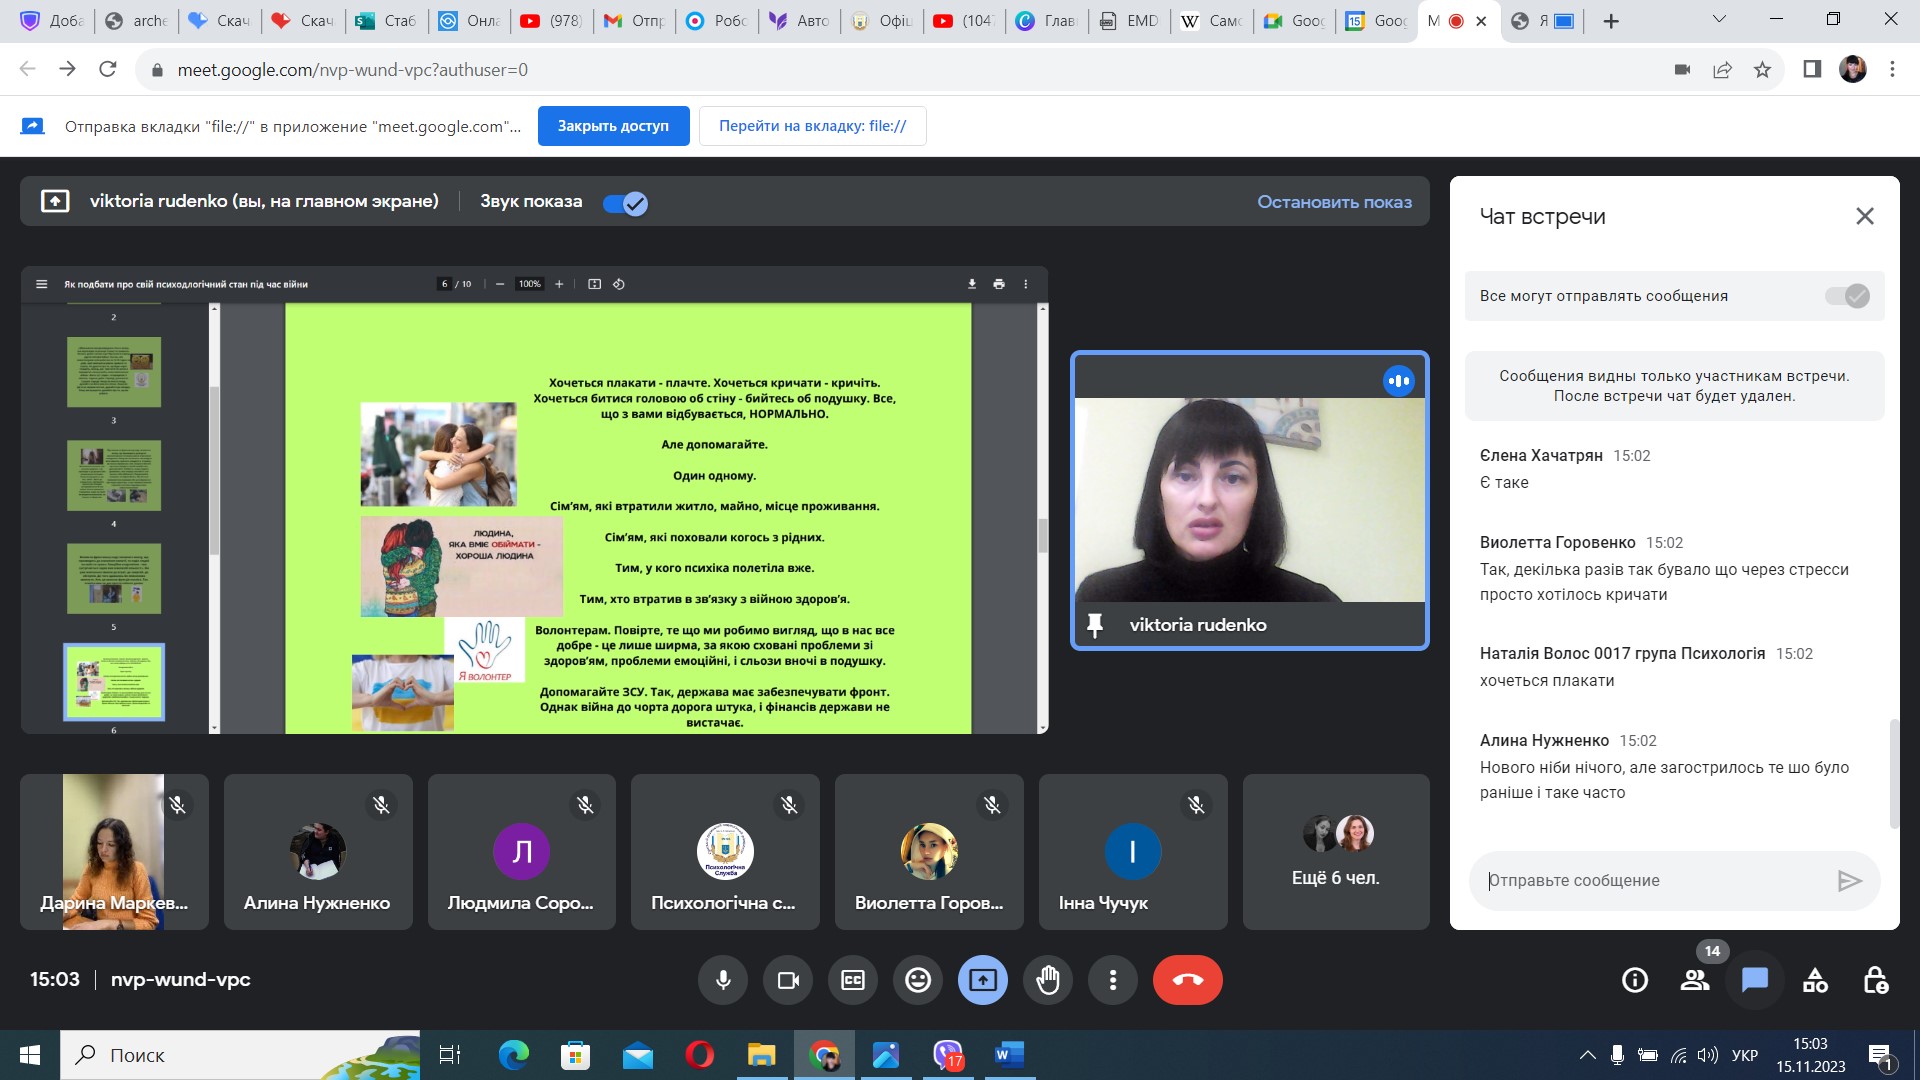
Task: Unpin viktoria rudenko tile pin icon
Action: (x=1095, y=625)
